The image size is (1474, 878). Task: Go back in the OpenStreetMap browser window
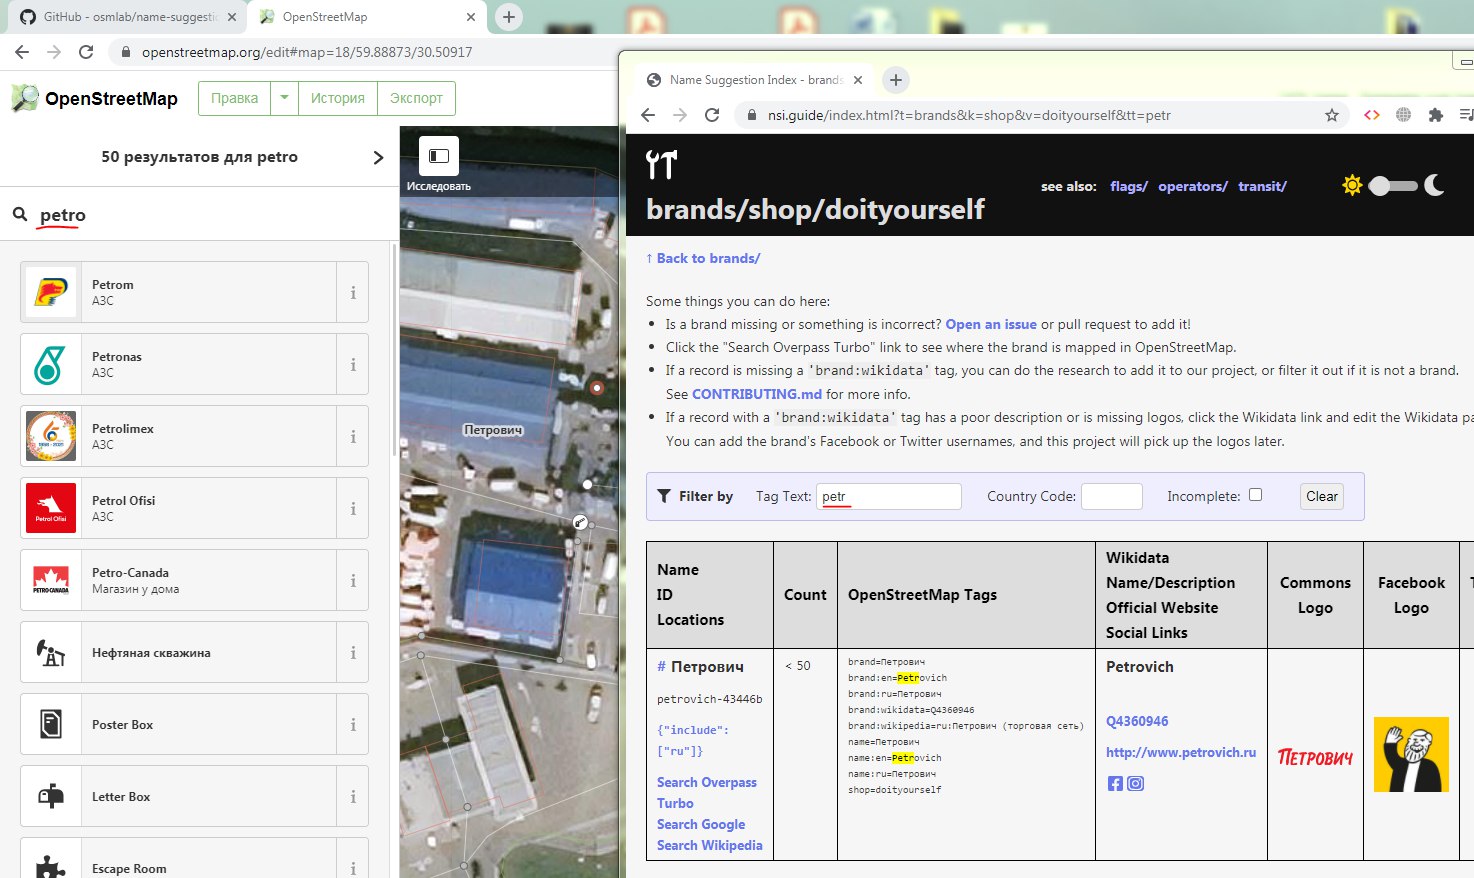[x=22, y=52]
